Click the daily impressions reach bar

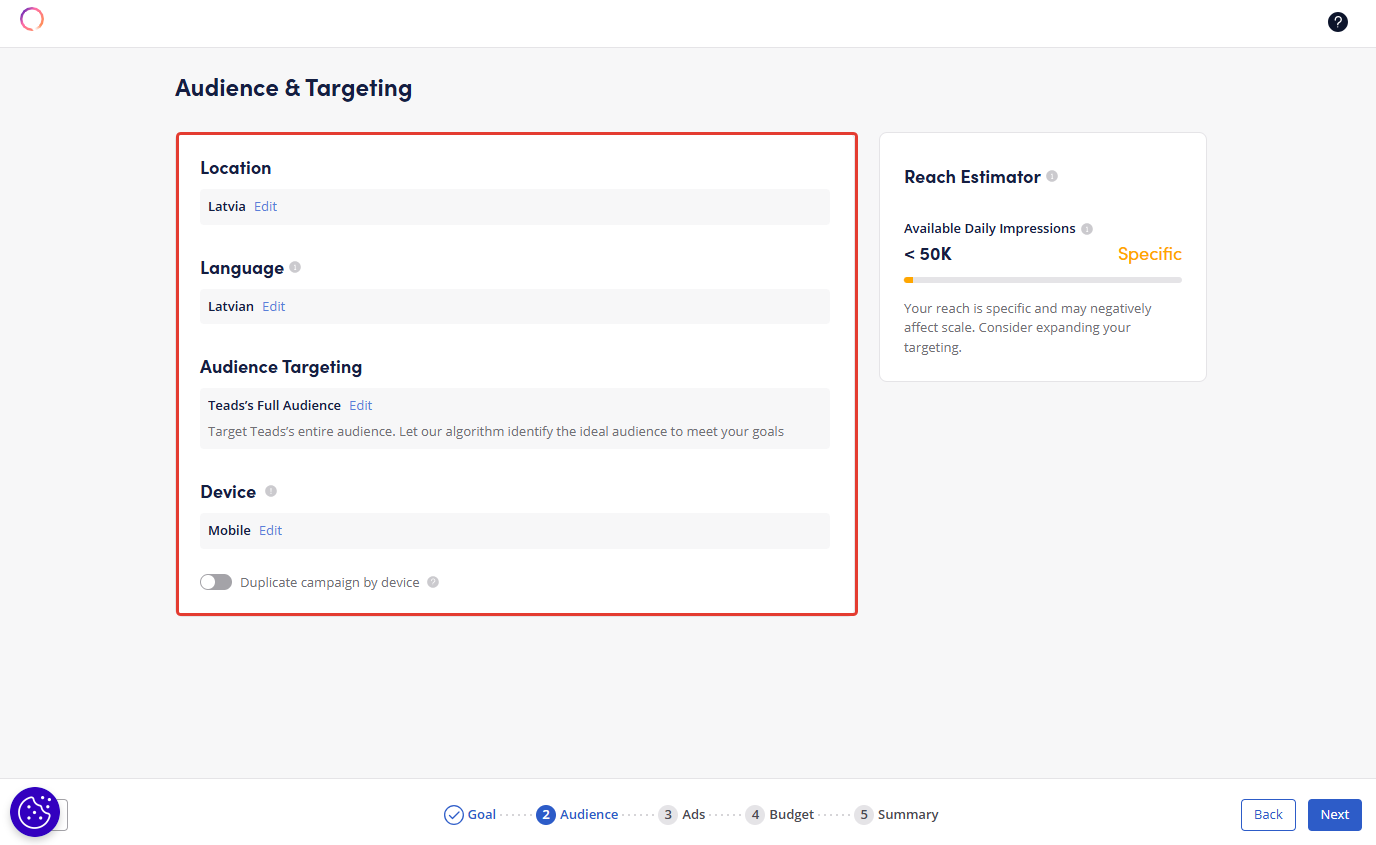tap(1042, 280)
